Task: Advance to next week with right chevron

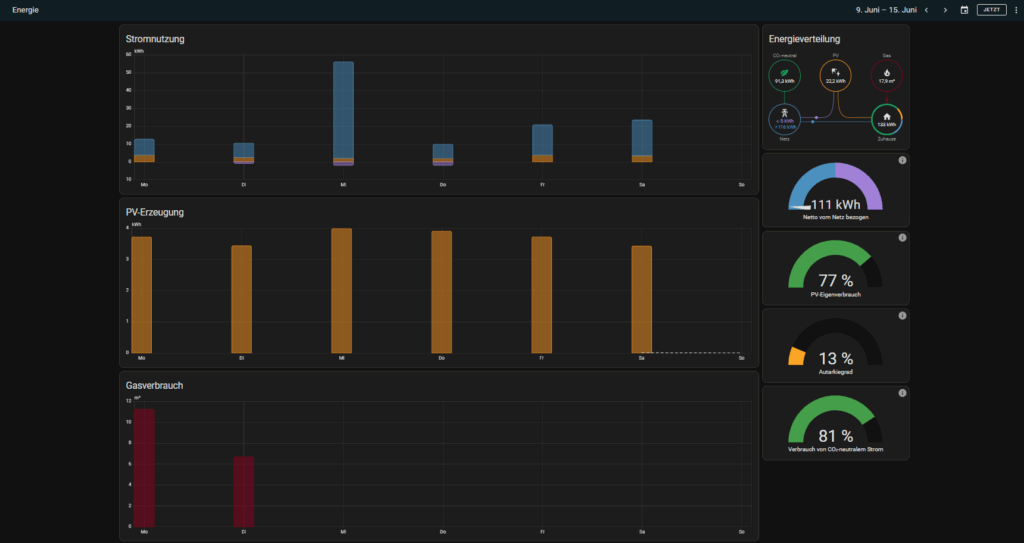Action: pos(945,10)
